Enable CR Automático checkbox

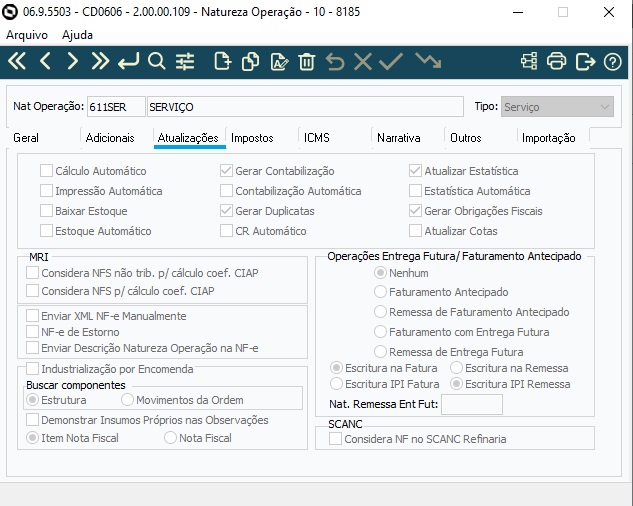[226, 231]
